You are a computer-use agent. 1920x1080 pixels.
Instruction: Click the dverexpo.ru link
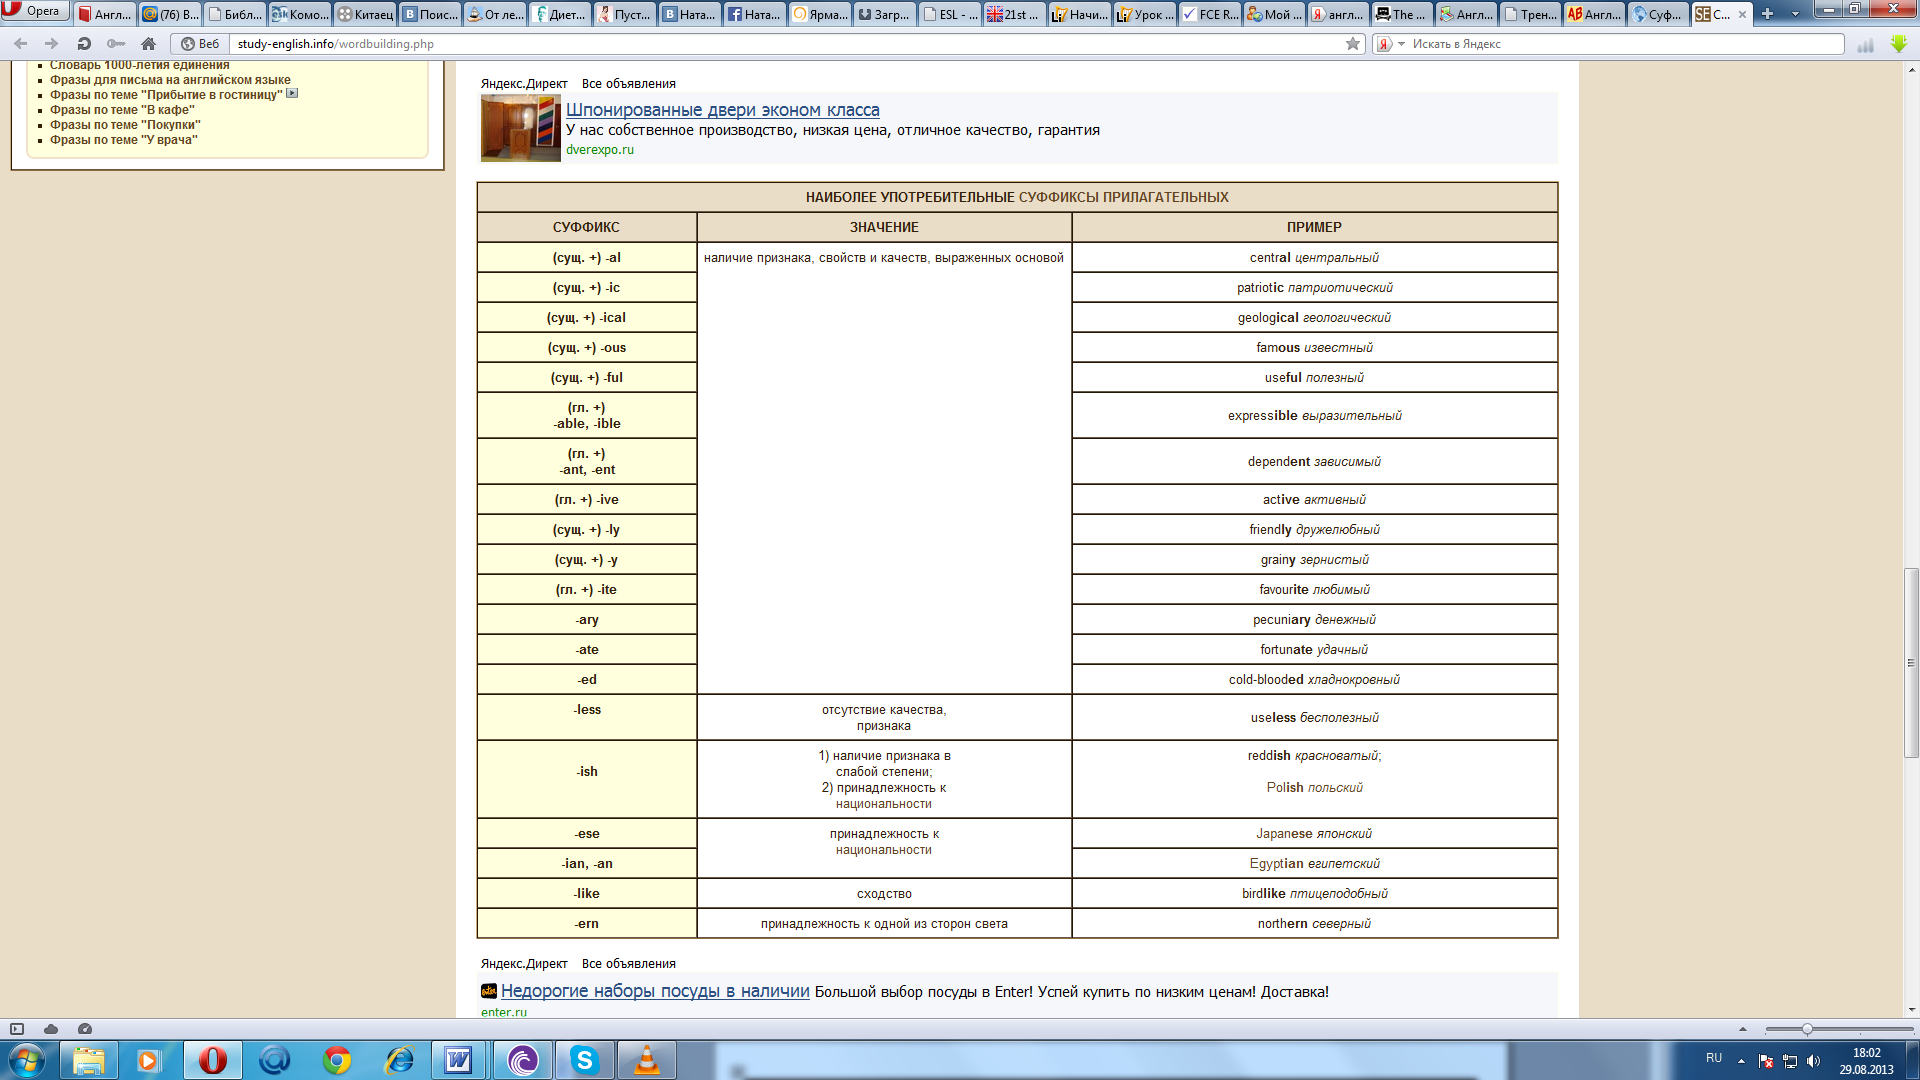pos(600,150)
